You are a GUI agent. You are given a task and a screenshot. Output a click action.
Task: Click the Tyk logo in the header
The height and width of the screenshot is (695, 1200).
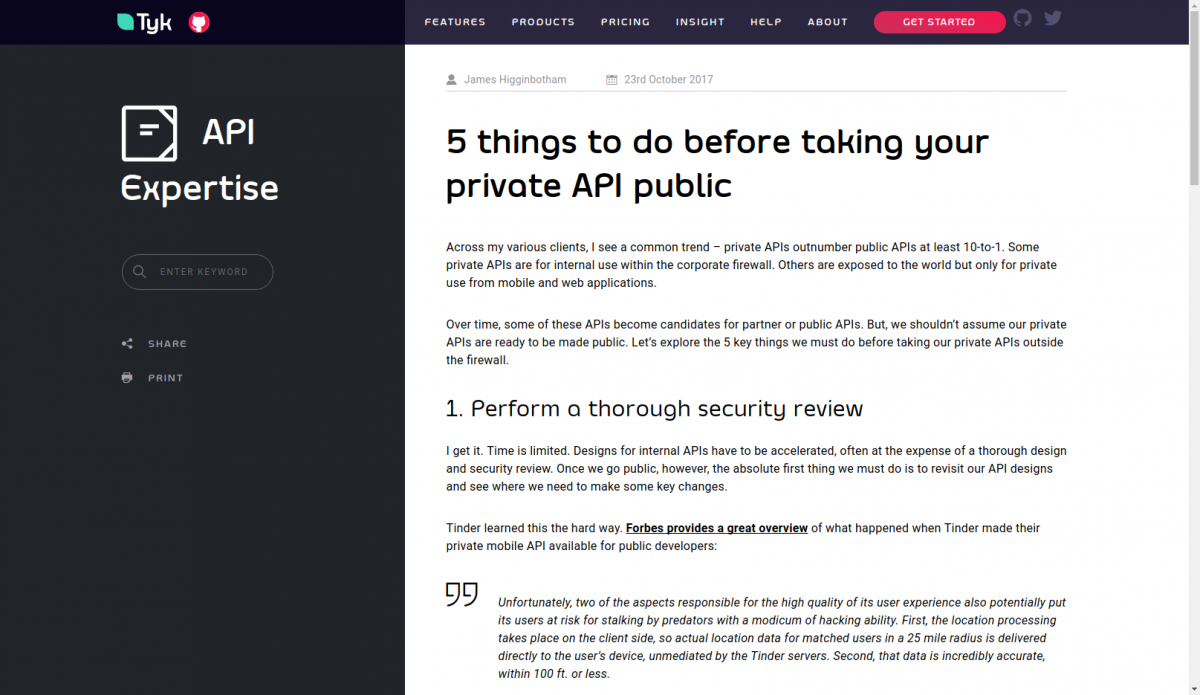143,22
